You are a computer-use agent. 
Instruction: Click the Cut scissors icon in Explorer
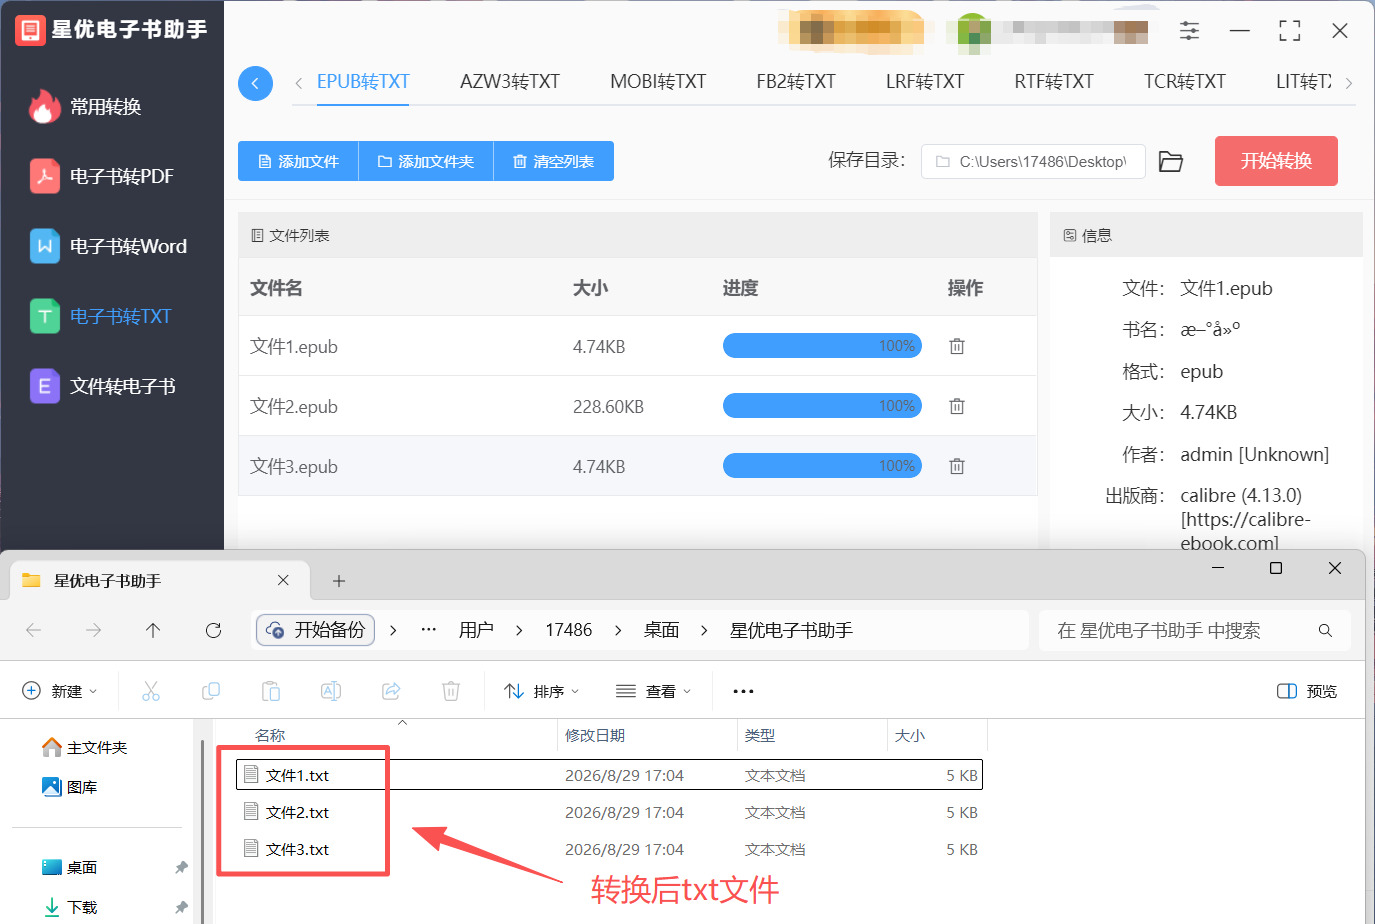point(151,691)
